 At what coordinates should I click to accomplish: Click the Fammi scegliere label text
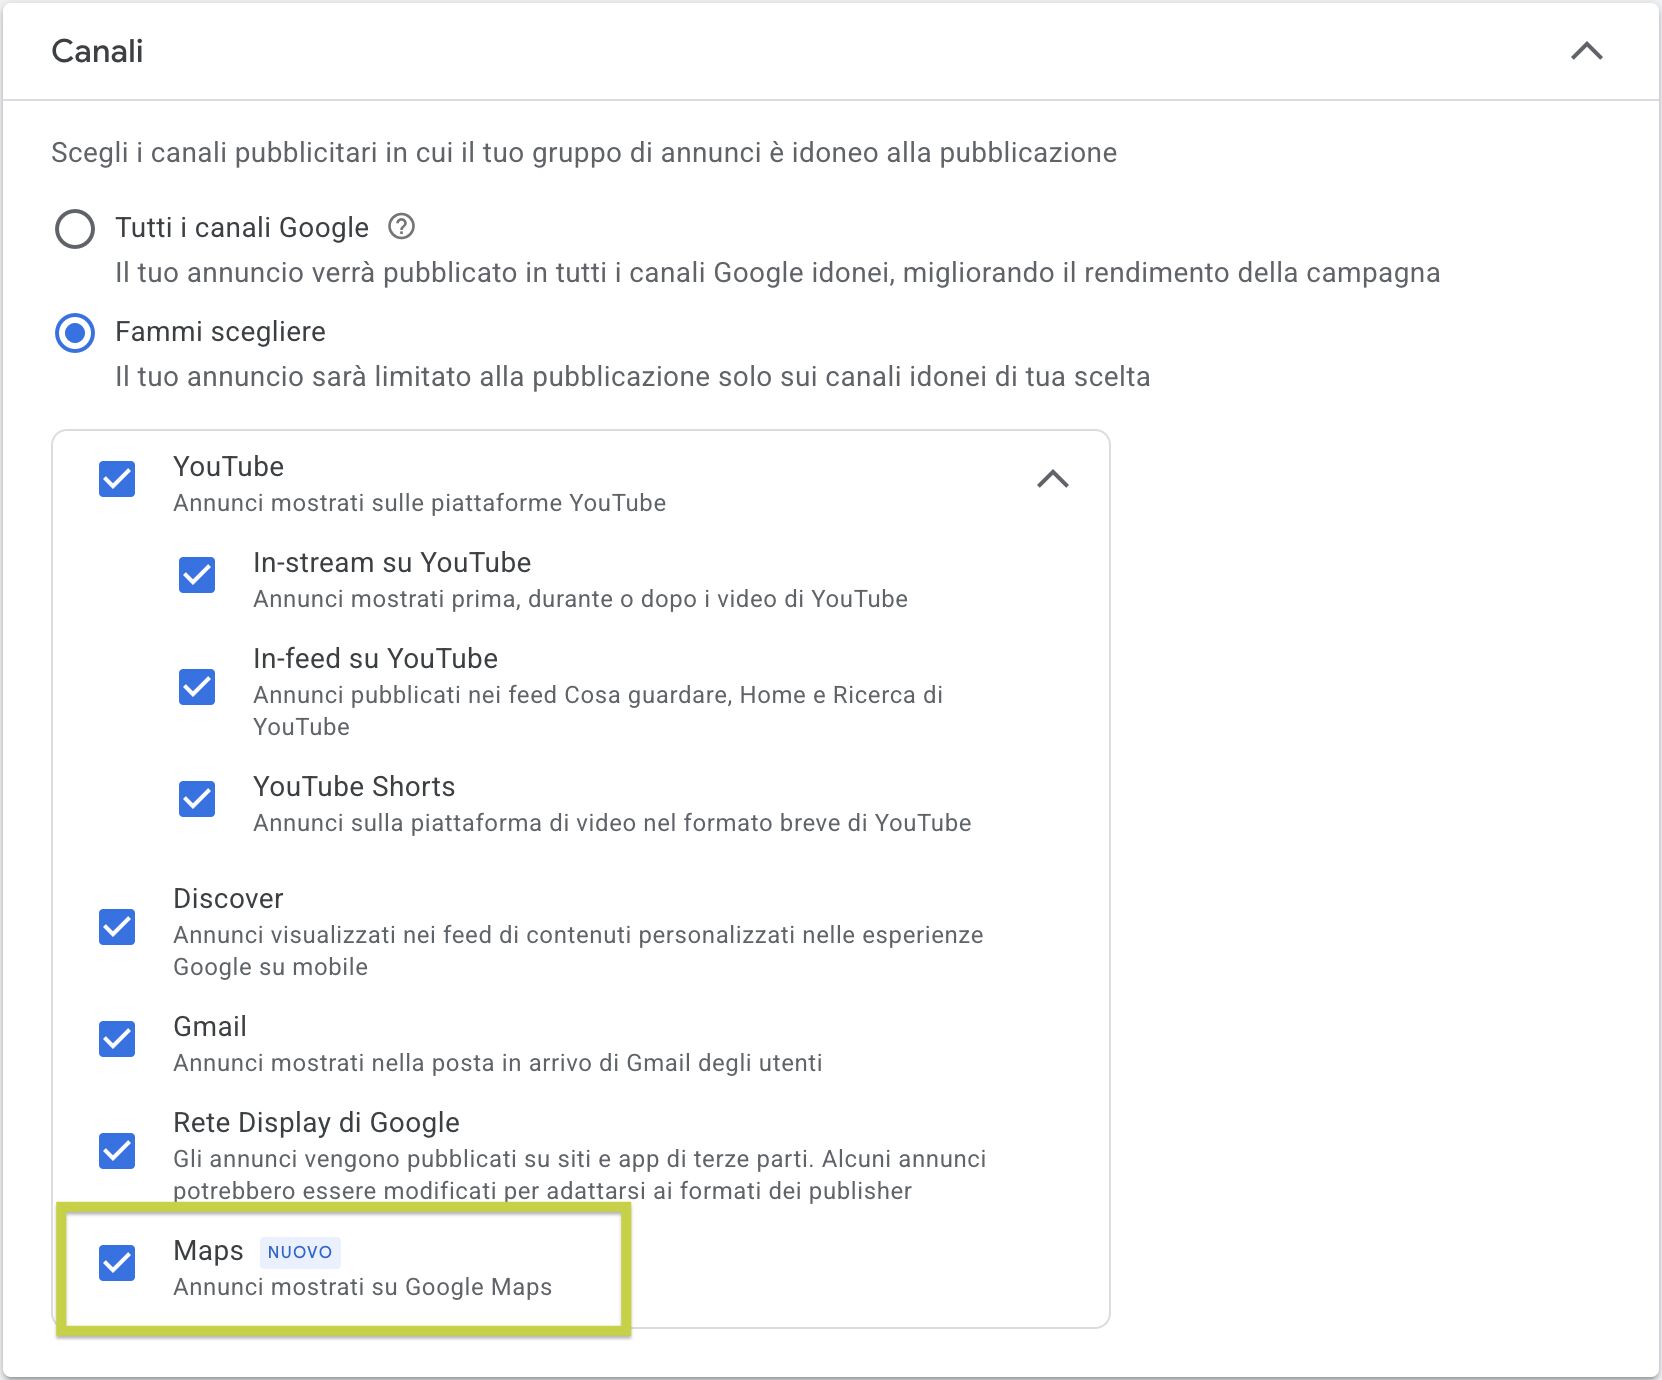coord(220,332)
